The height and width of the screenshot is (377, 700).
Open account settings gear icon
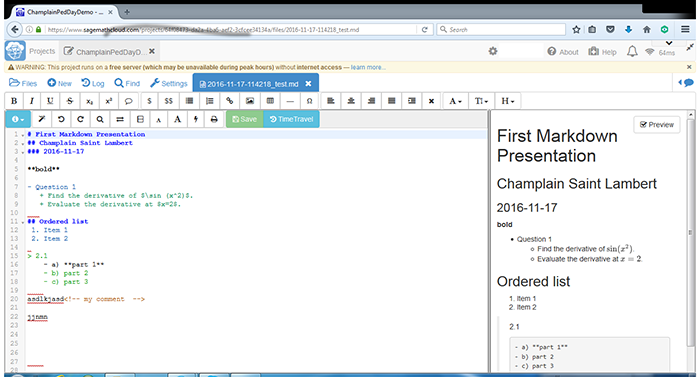pyautogui.click(x=493, y=51)
